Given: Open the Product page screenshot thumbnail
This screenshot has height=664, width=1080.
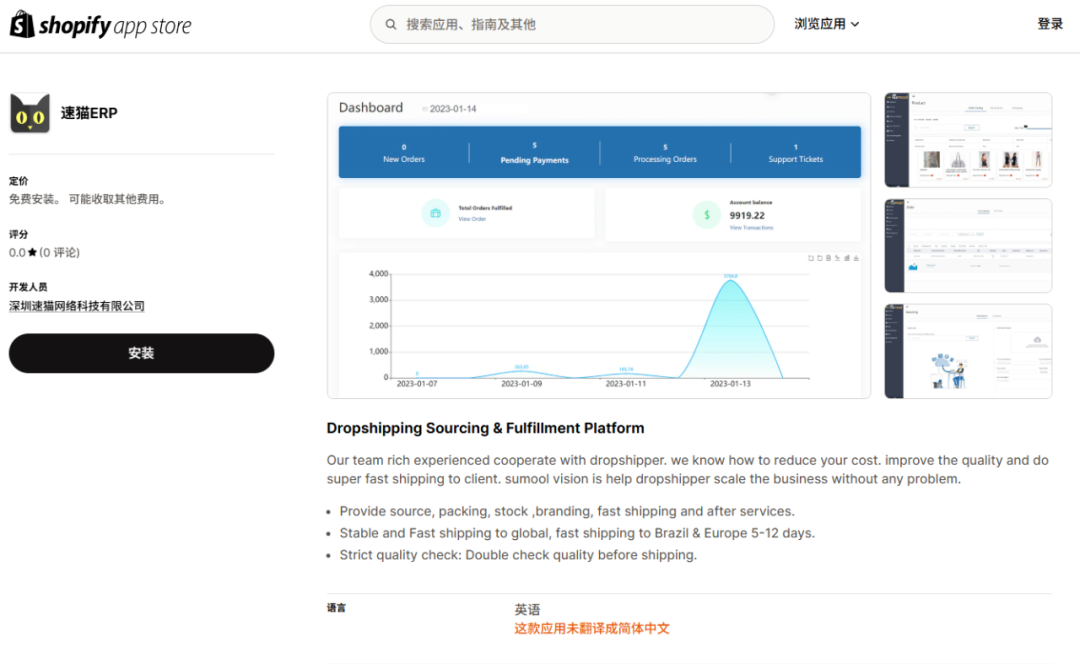Looking at the screenshot, I should point(968,140).
